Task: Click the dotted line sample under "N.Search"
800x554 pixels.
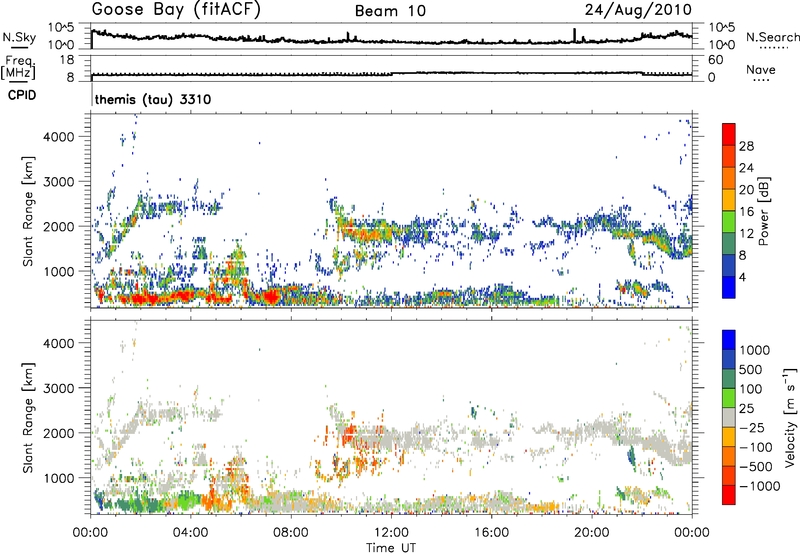Action: (x=774, y=48)
